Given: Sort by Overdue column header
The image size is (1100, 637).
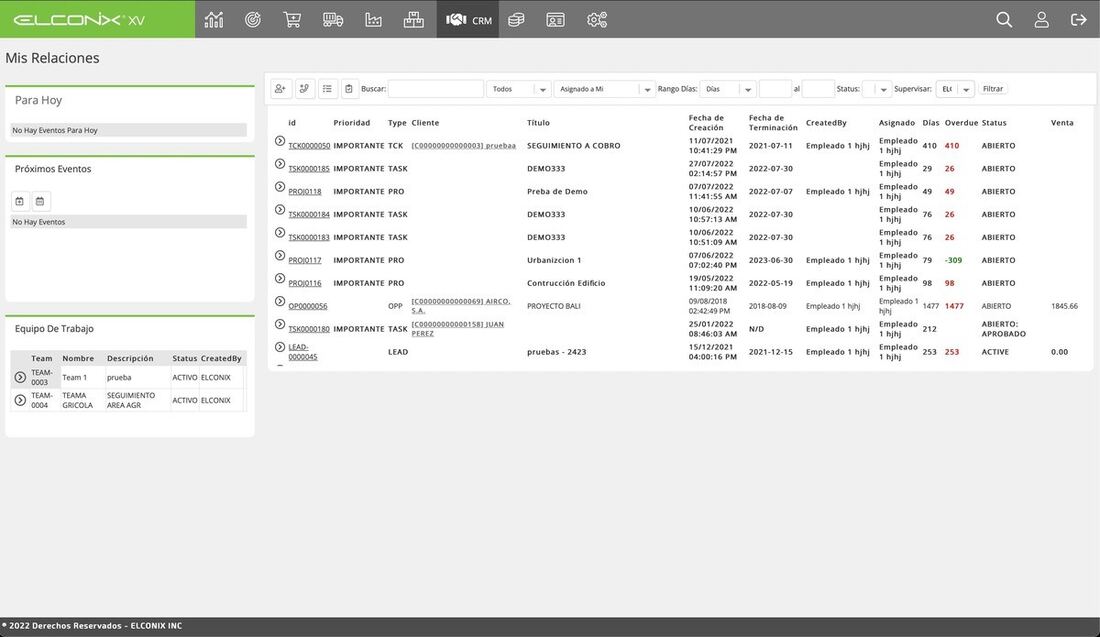Looking at the screenshot, I should pyautogui.click(x=961, y=123).
